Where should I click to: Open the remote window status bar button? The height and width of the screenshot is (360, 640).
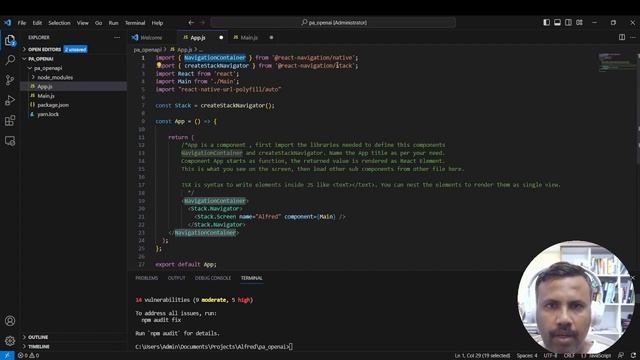[7, 356]
